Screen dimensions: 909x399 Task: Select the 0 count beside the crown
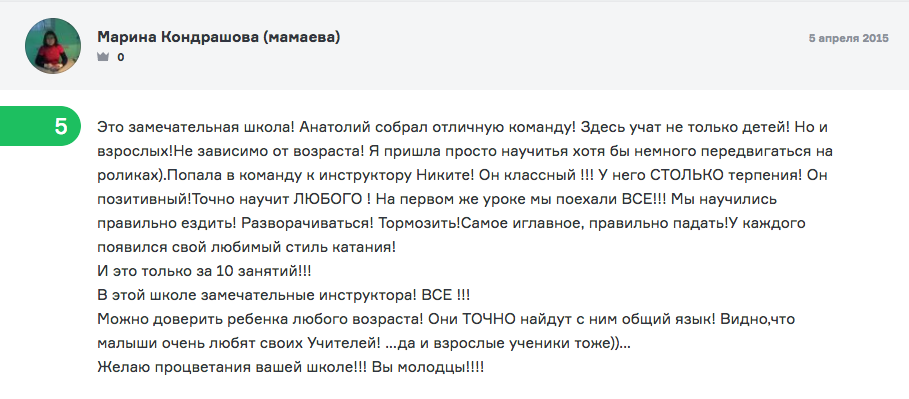coord(121,57)
